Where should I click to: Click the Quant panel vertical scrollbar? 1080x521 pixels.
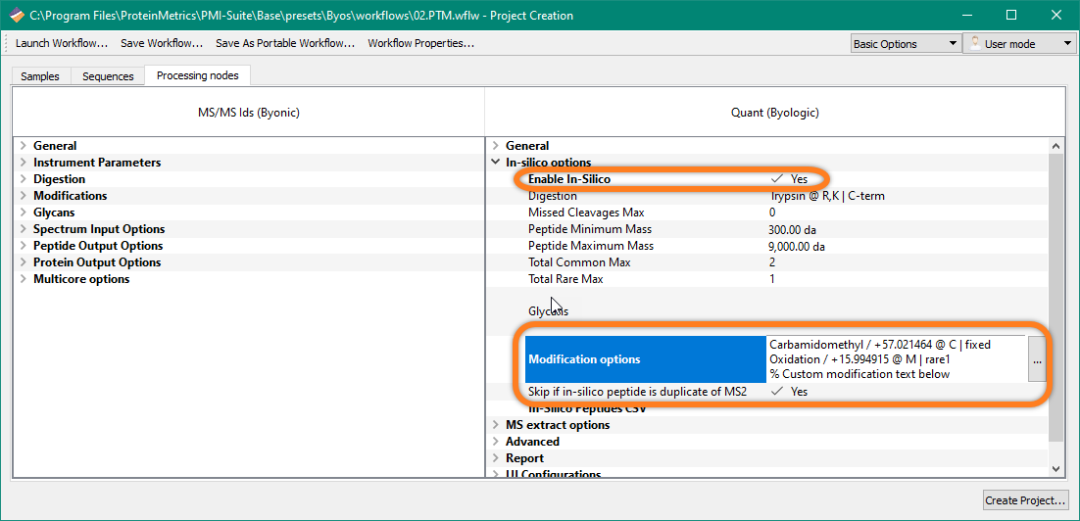[1057, 300]
